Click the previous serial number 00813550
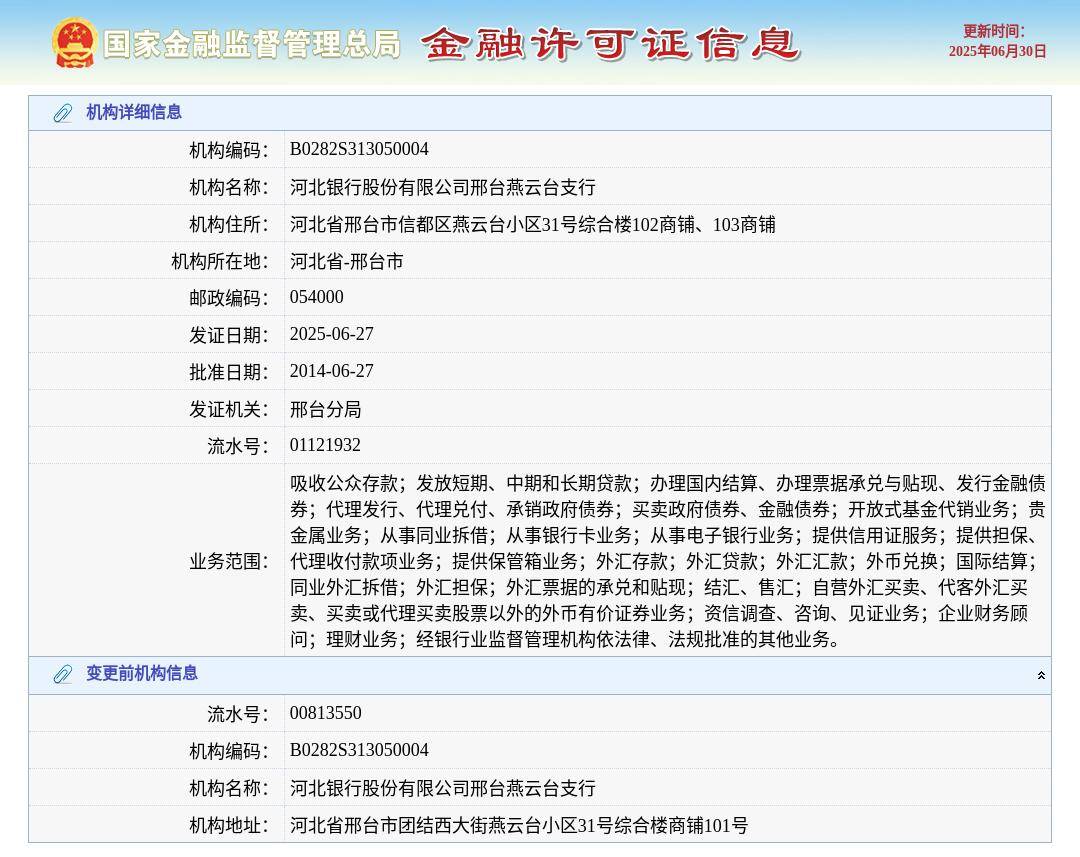This screenshot has height=857, width=1080. tap(325, 713)
